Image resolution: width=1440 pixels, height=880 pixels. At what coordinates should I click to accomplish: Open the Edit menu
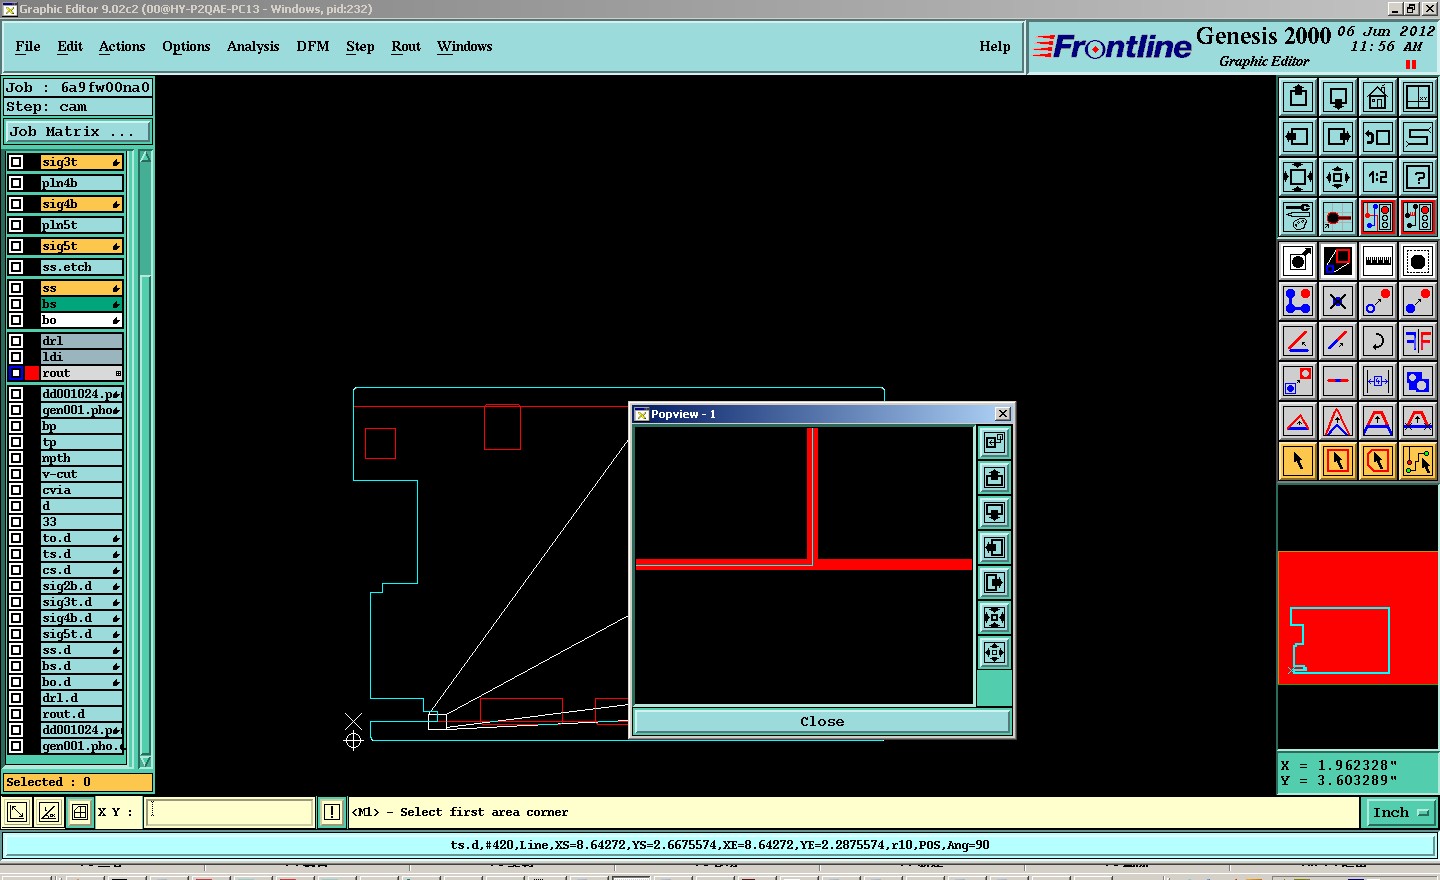70,46
